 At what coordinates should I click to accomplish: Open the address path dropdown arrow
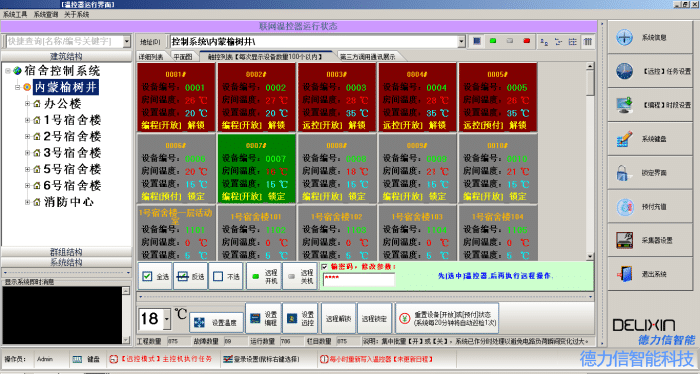pos(461,42)
